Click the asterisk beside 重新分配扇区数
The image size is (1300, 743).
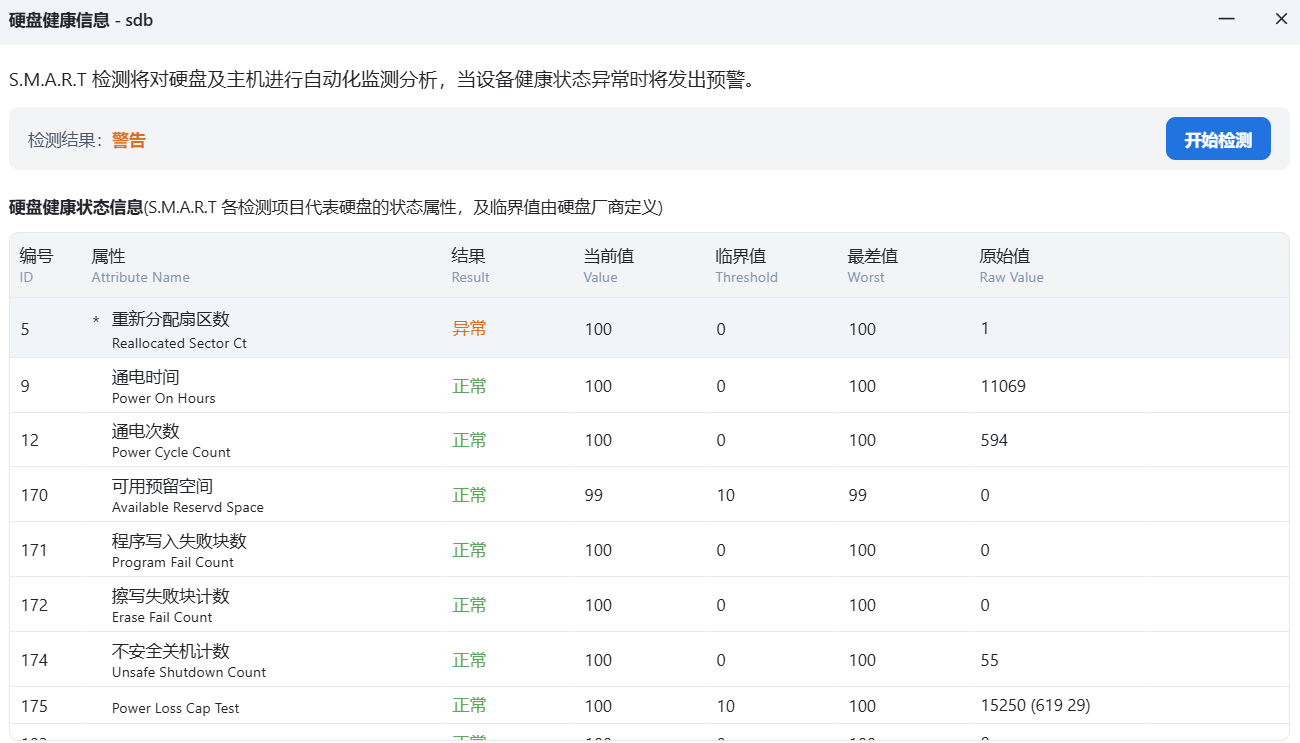95,320
